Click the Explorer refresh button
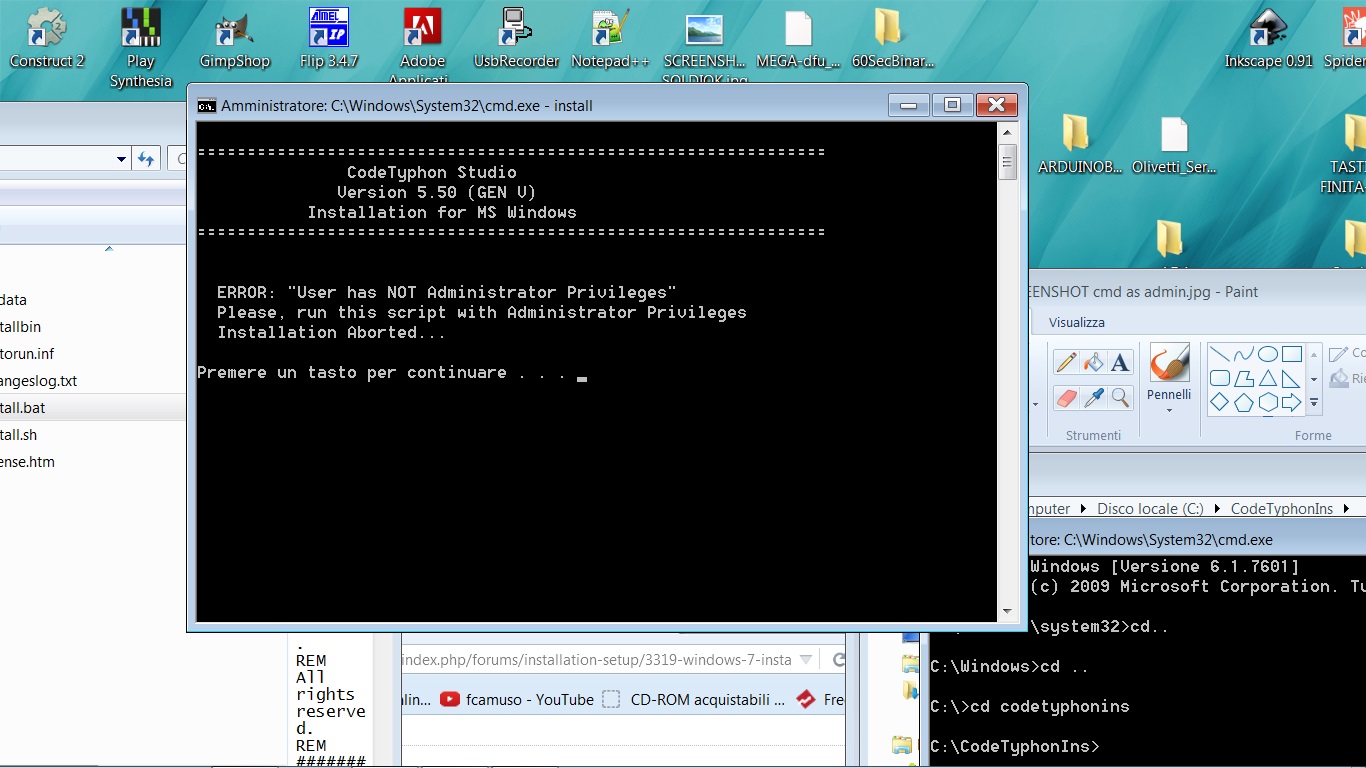Viewport: 1366px width, 768px height. click(x=147, y=159)
